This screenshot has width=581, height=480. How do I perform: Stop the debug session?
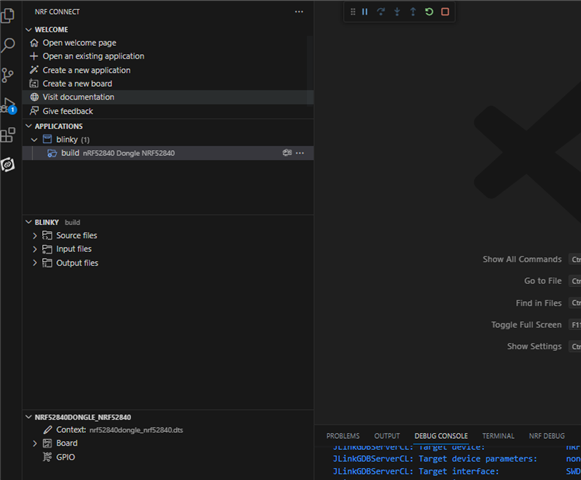[x=445, y=12]
